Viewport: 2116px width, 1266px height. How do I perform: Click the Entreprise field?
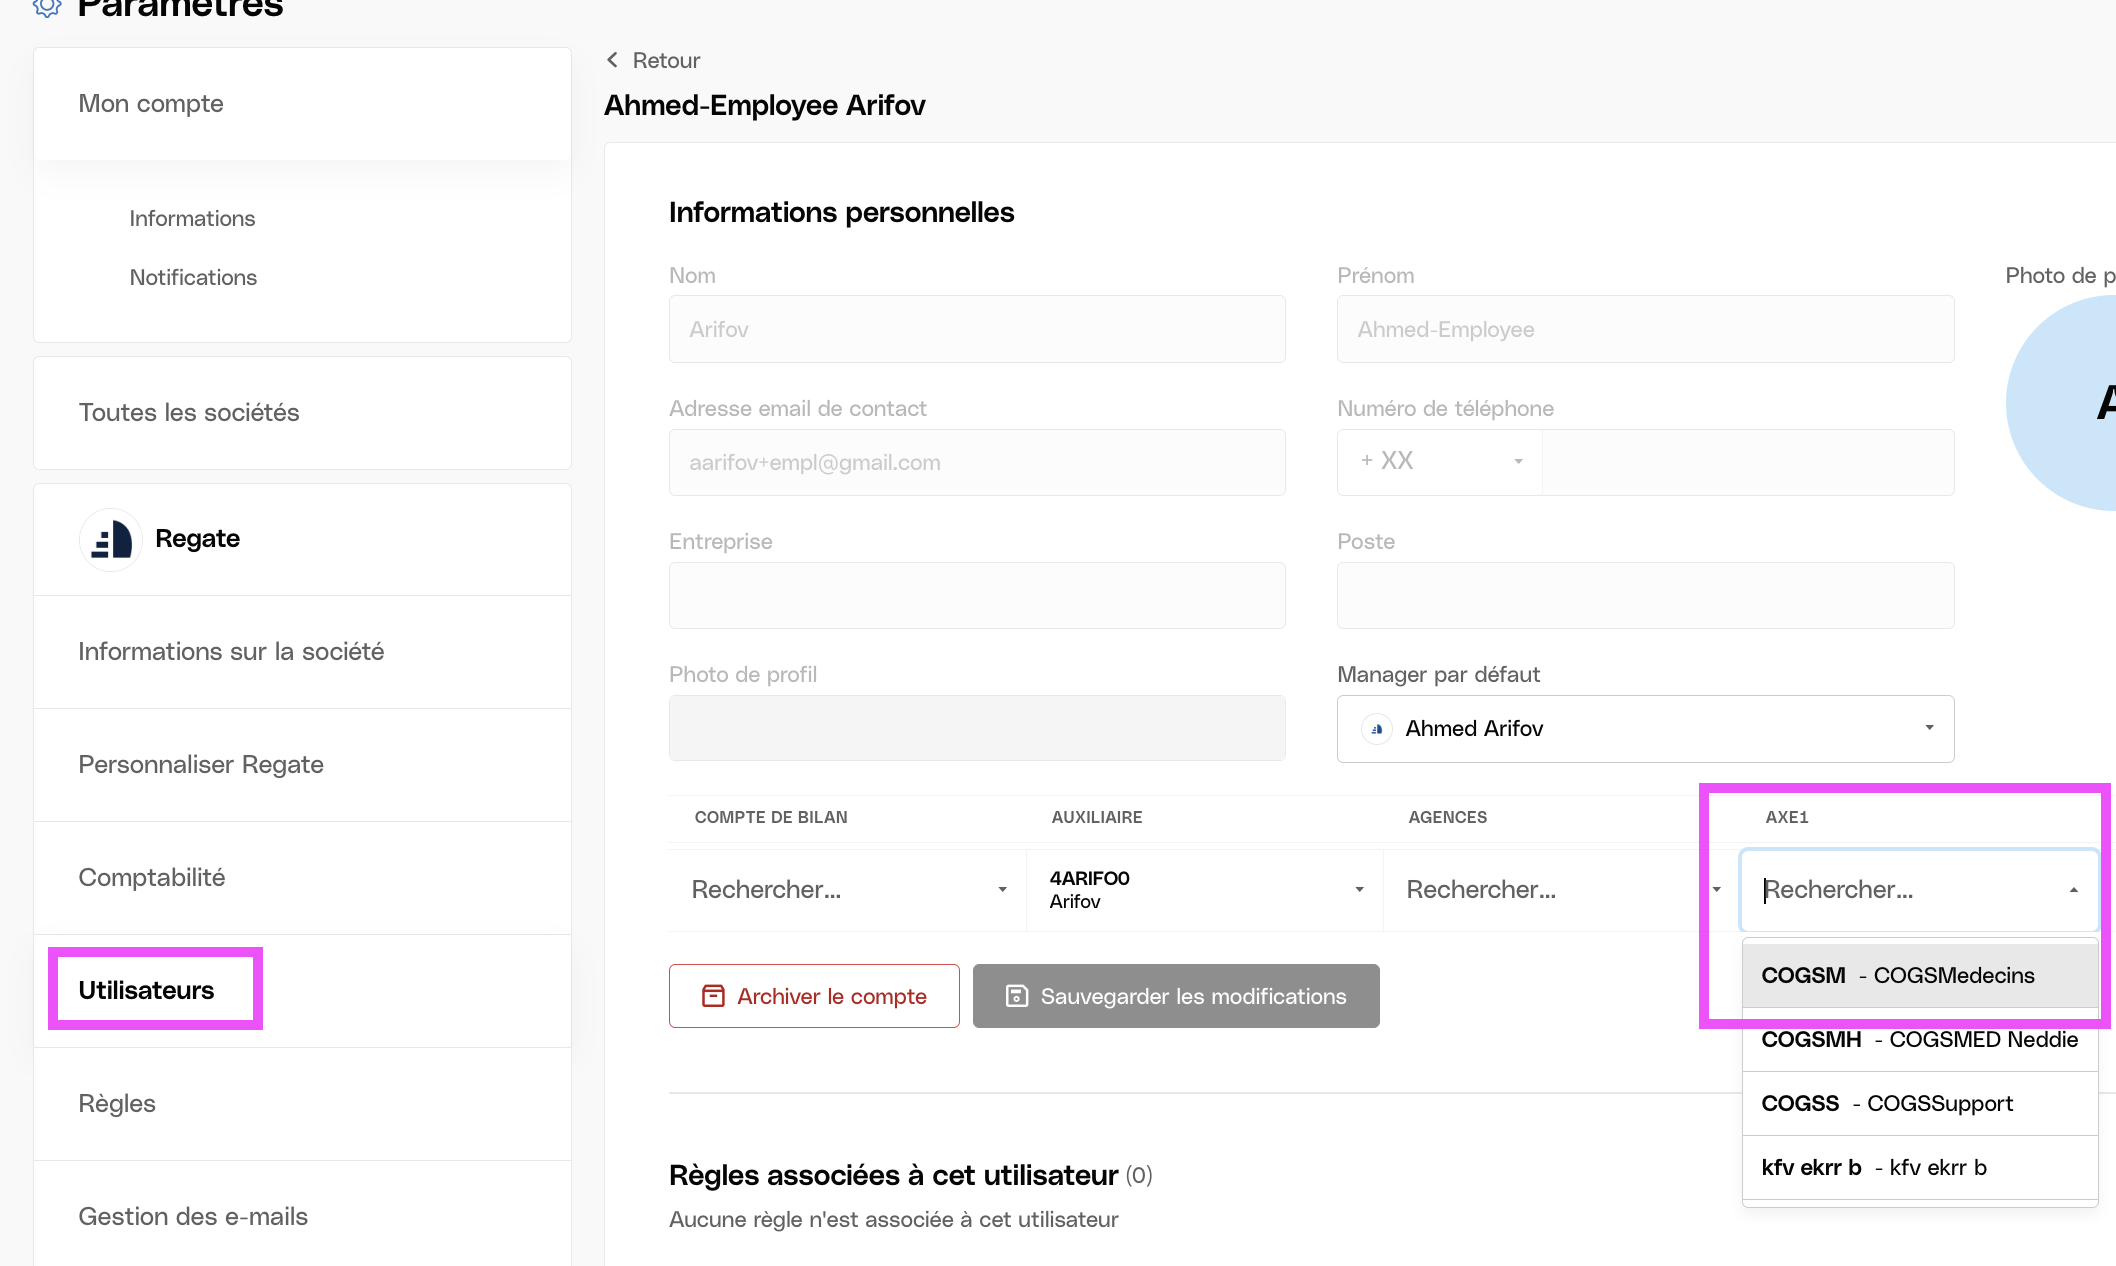point(977,595)
